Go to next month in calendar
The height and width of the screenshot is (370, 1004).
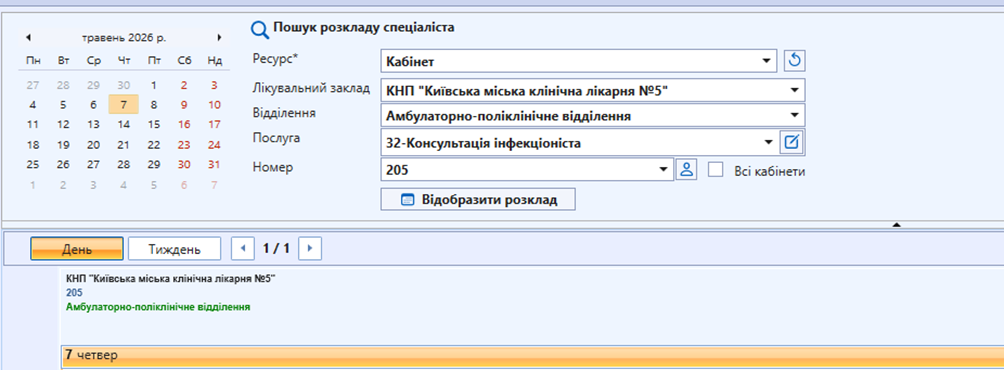[x=219, y=38]
